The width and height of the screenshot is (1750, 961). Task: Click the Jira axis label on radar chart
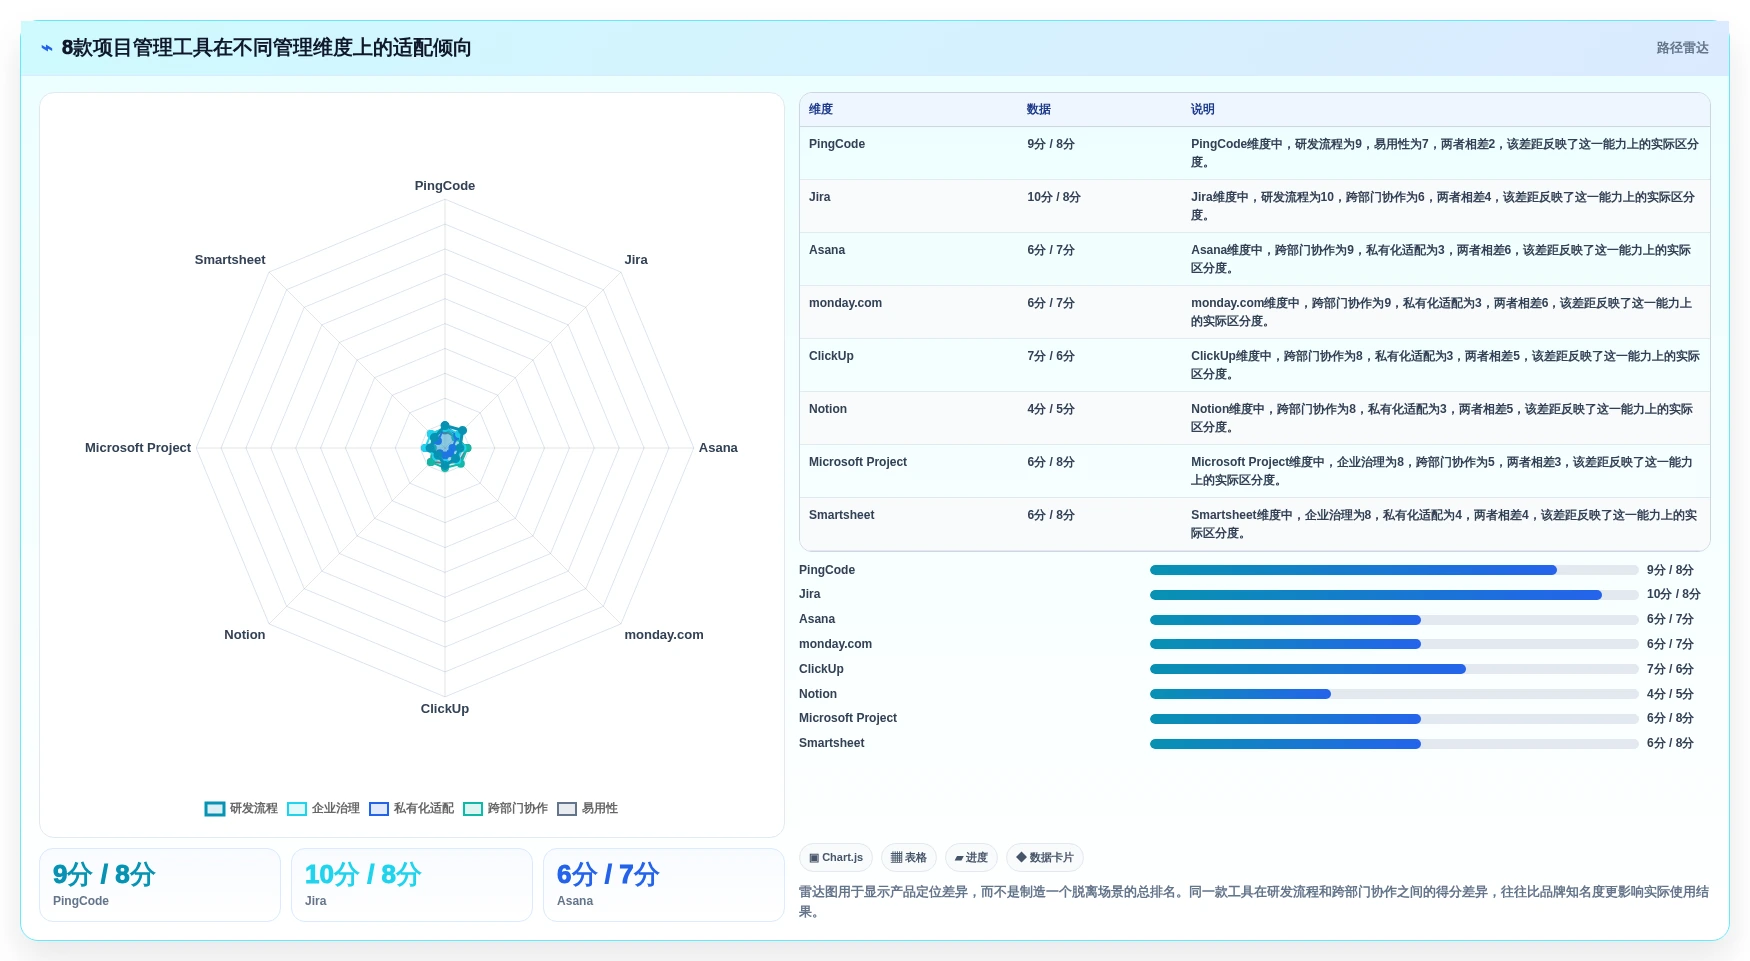[x=636, y=260]
